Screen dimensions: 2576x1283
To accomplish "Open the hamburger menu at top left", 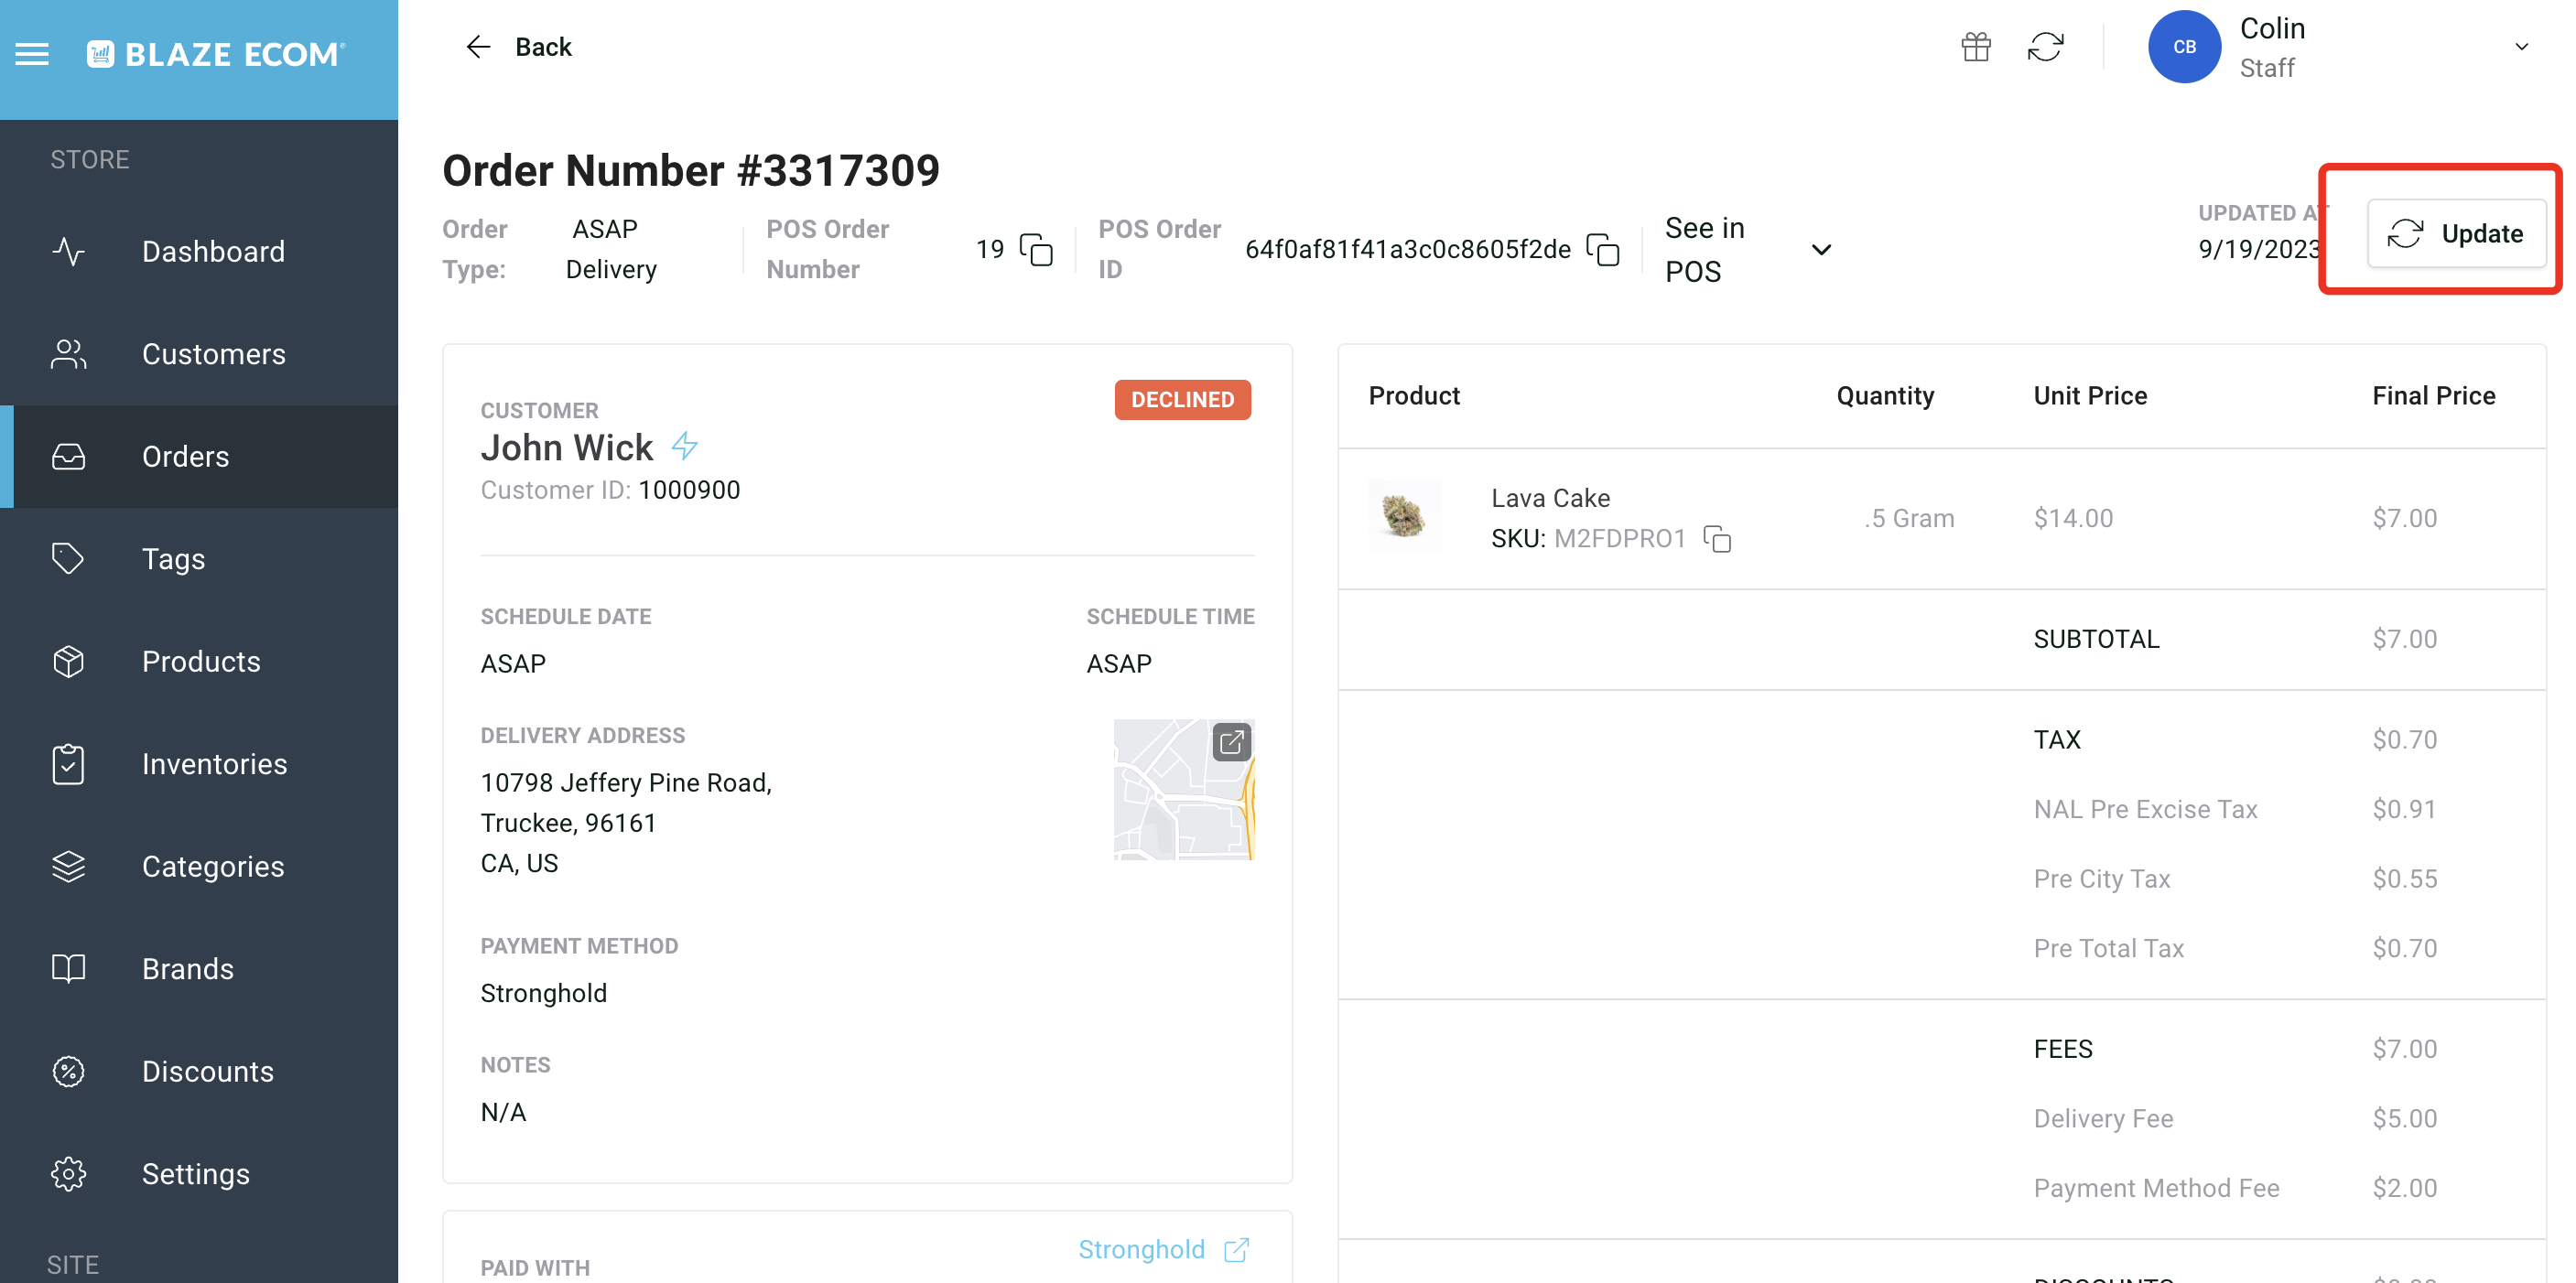I will point(32,54).
